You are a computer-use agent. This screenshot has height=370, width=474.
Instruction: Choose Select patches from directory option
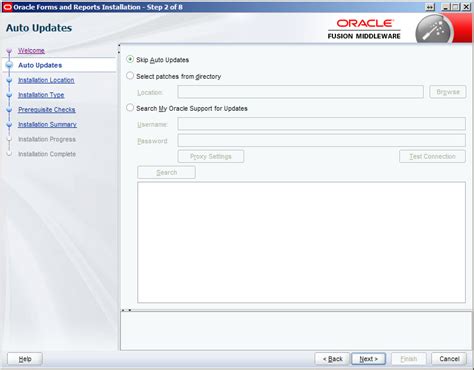tap(130, 76)
